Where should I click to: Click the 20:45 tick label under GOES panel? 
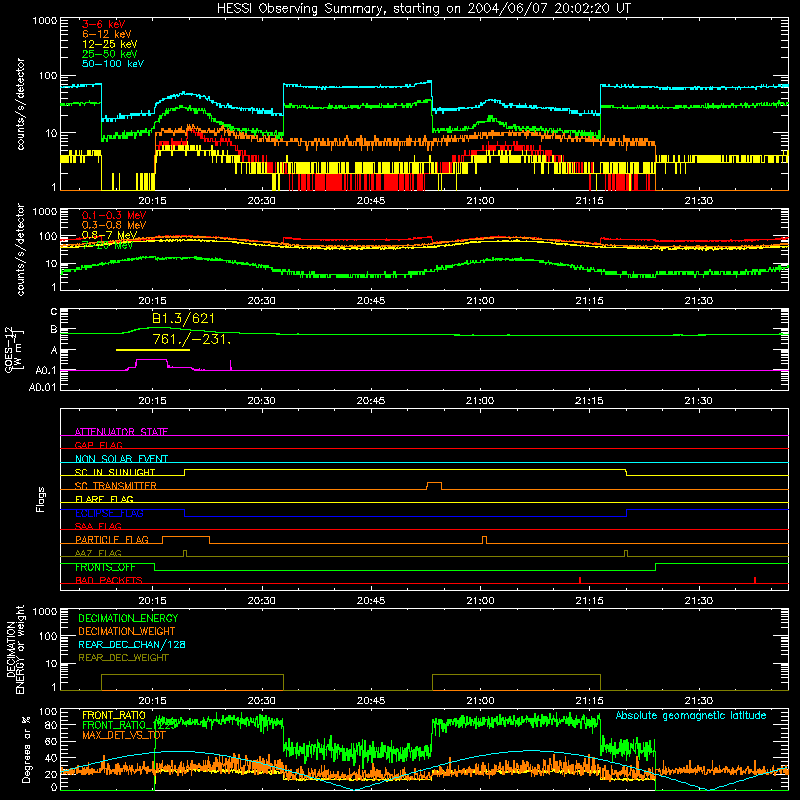pos(371,401)
